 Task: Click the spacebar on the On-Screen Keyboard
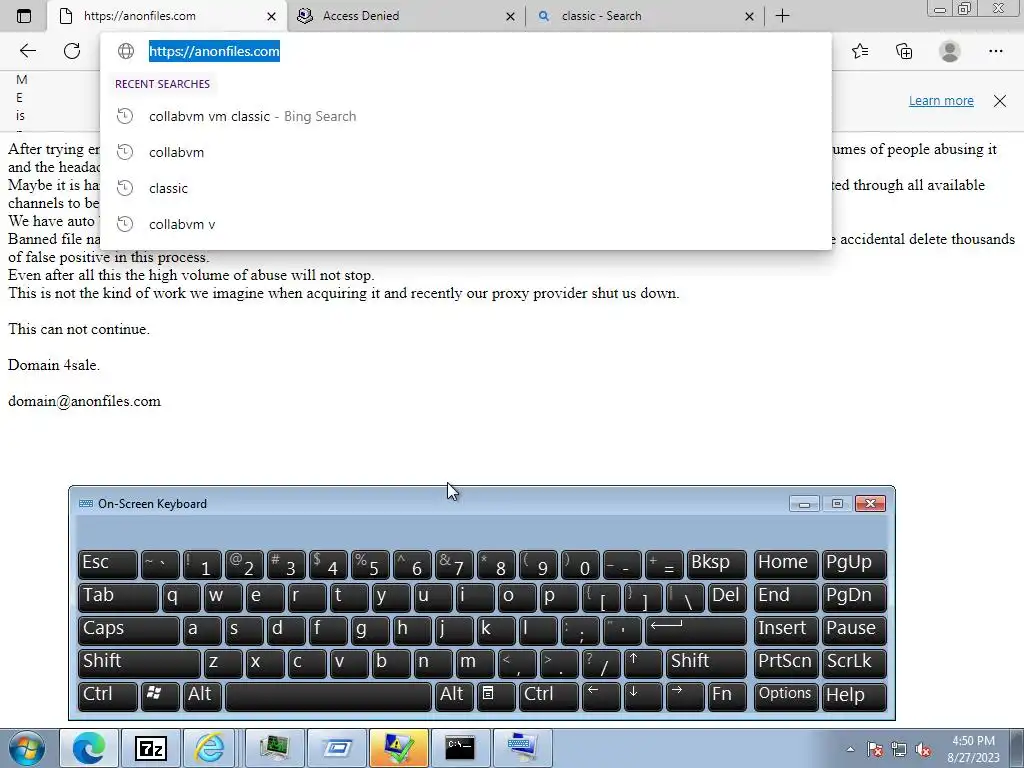tap(328, 696)
